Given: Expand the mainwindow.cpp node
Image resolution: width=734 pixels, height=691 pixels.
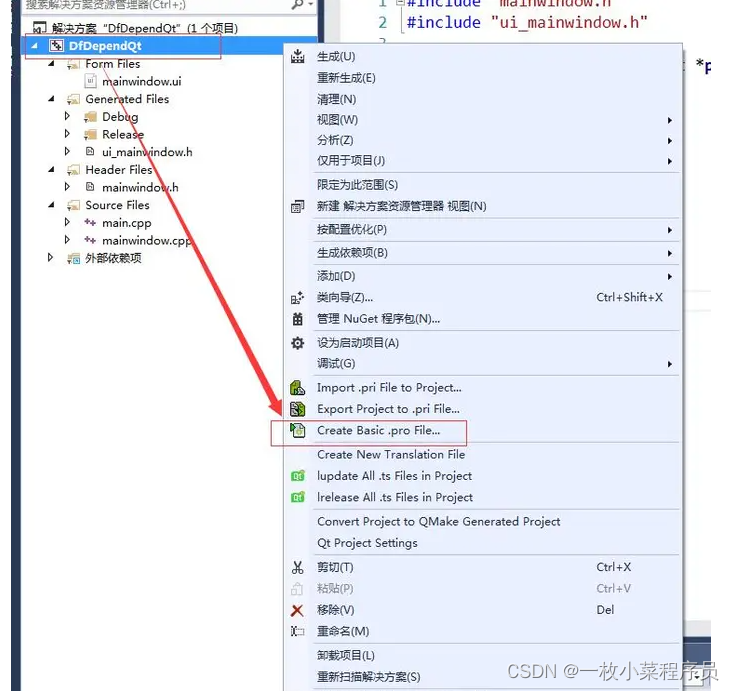Looking at the screenshot, I should click(67, 240).
